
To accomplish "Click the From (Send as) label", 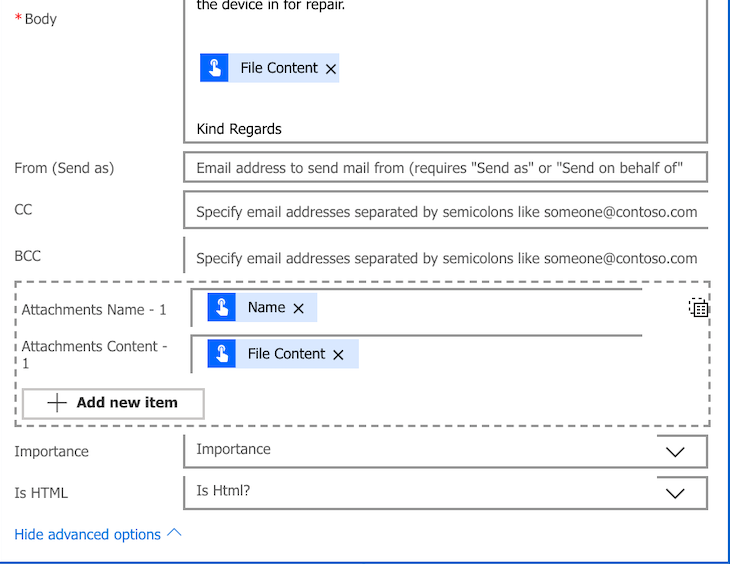I will pyautogui.click(x=64, y=168).
